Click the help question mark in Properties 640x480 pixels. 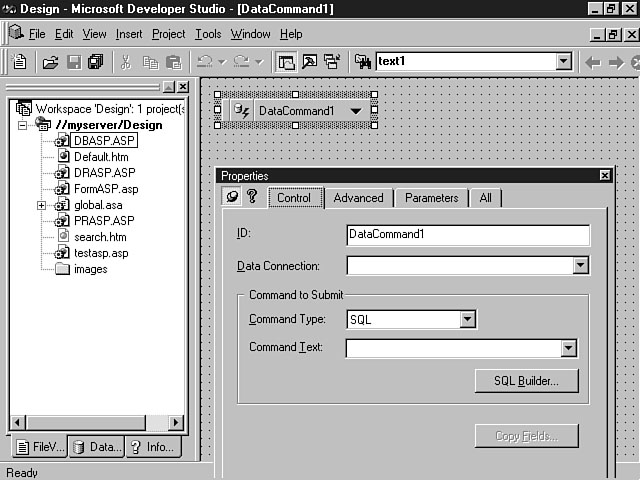point(252,197)
